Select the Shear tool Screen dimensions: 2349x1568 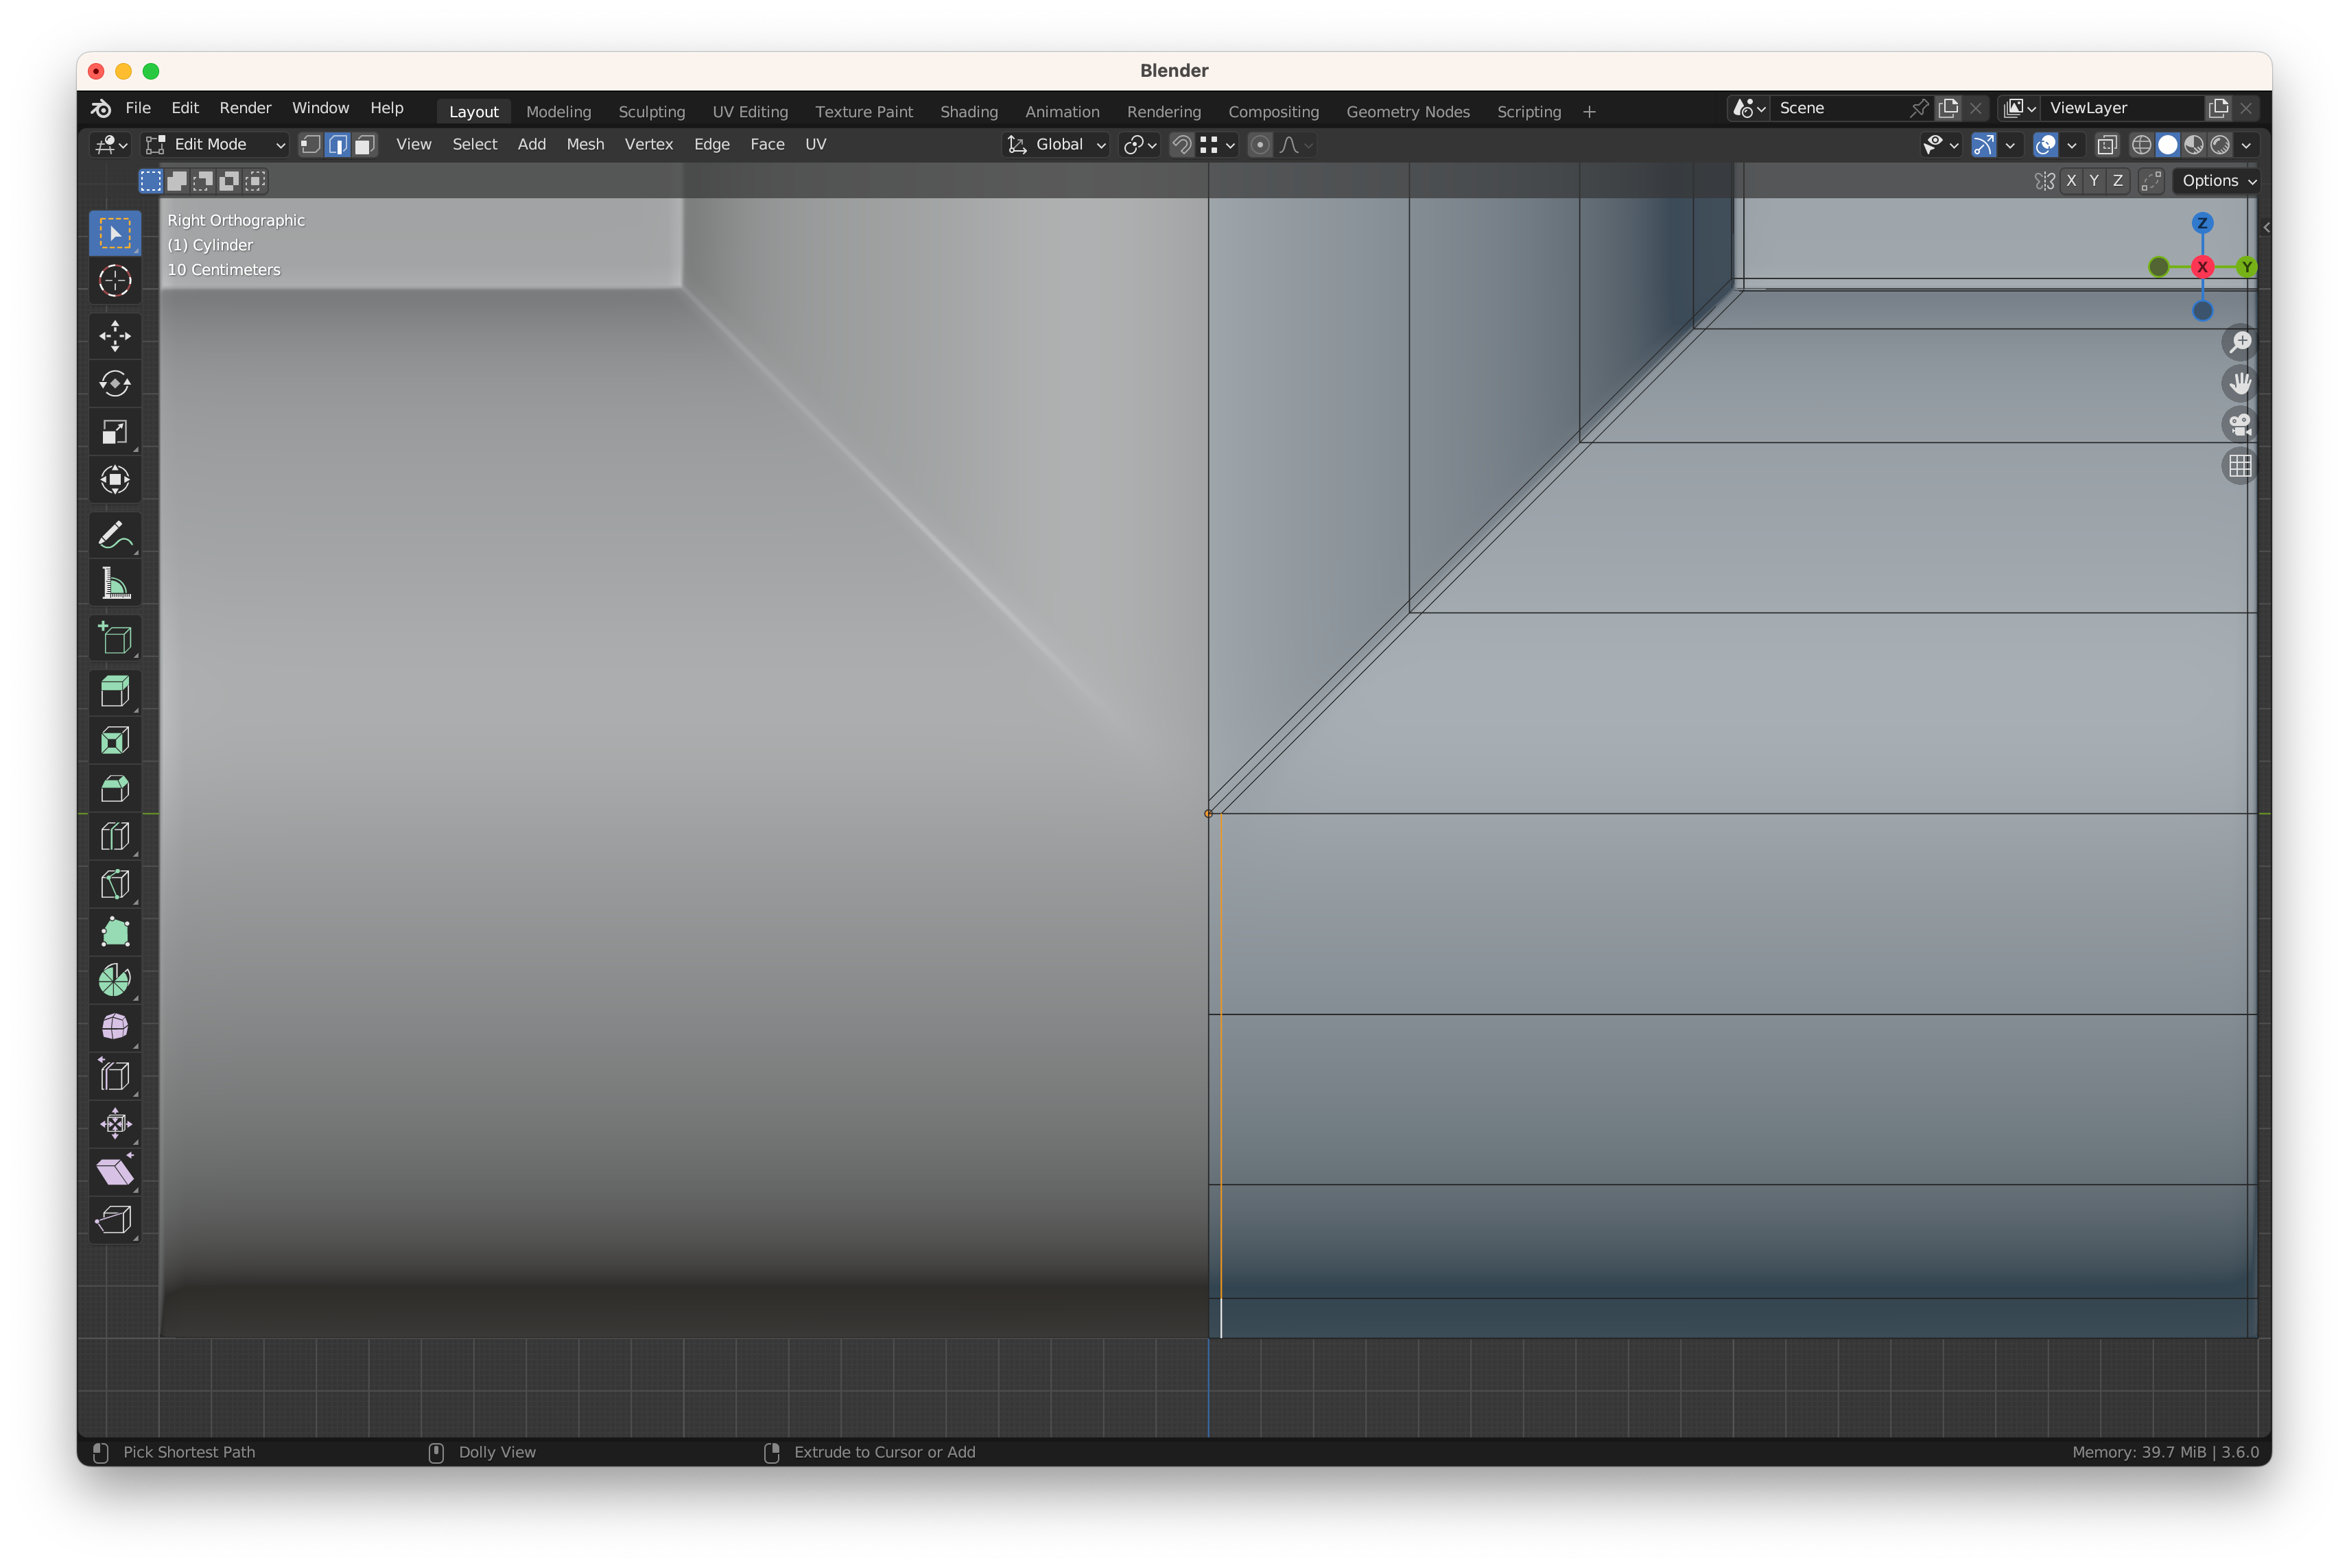click(115, 1172)
